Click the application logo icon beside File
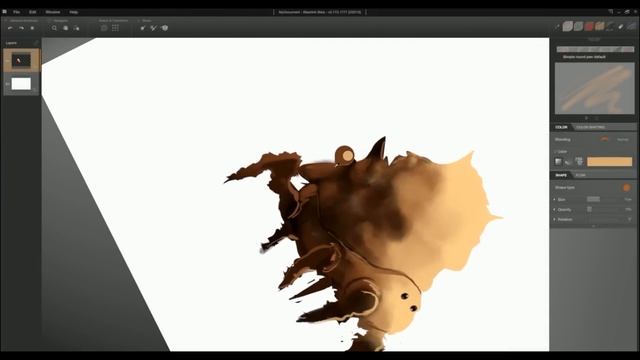This screenshot has height=360, width=640. (4, 12)
